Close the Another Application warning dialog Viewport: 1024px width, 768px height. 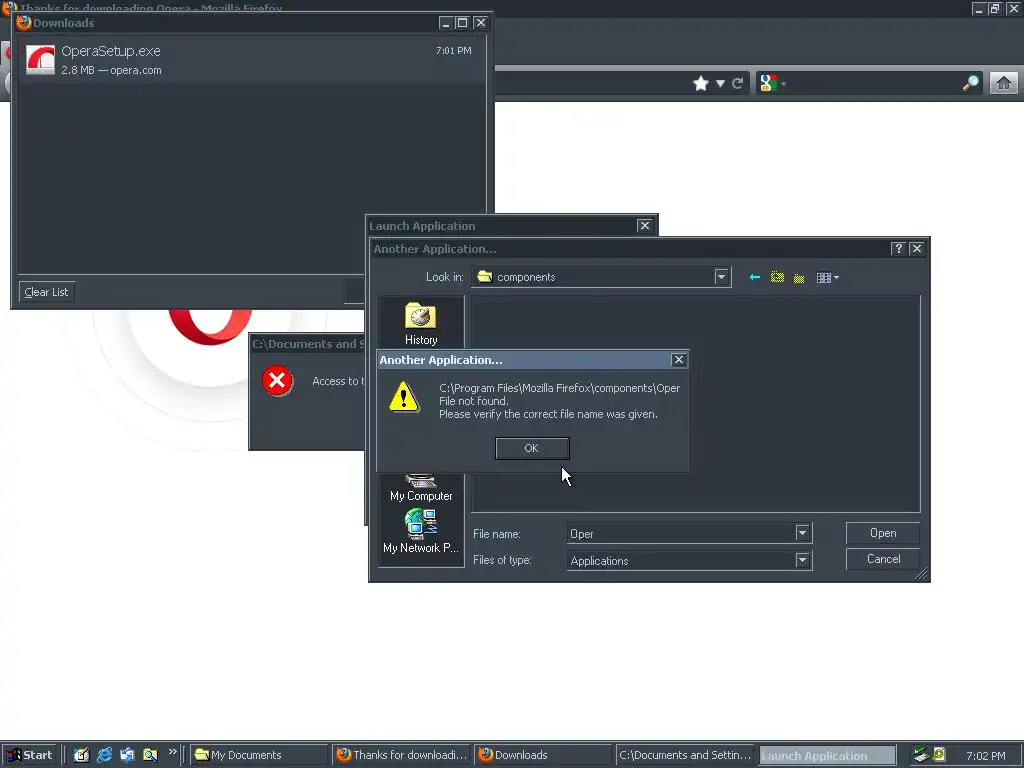(x=679, y=360)
